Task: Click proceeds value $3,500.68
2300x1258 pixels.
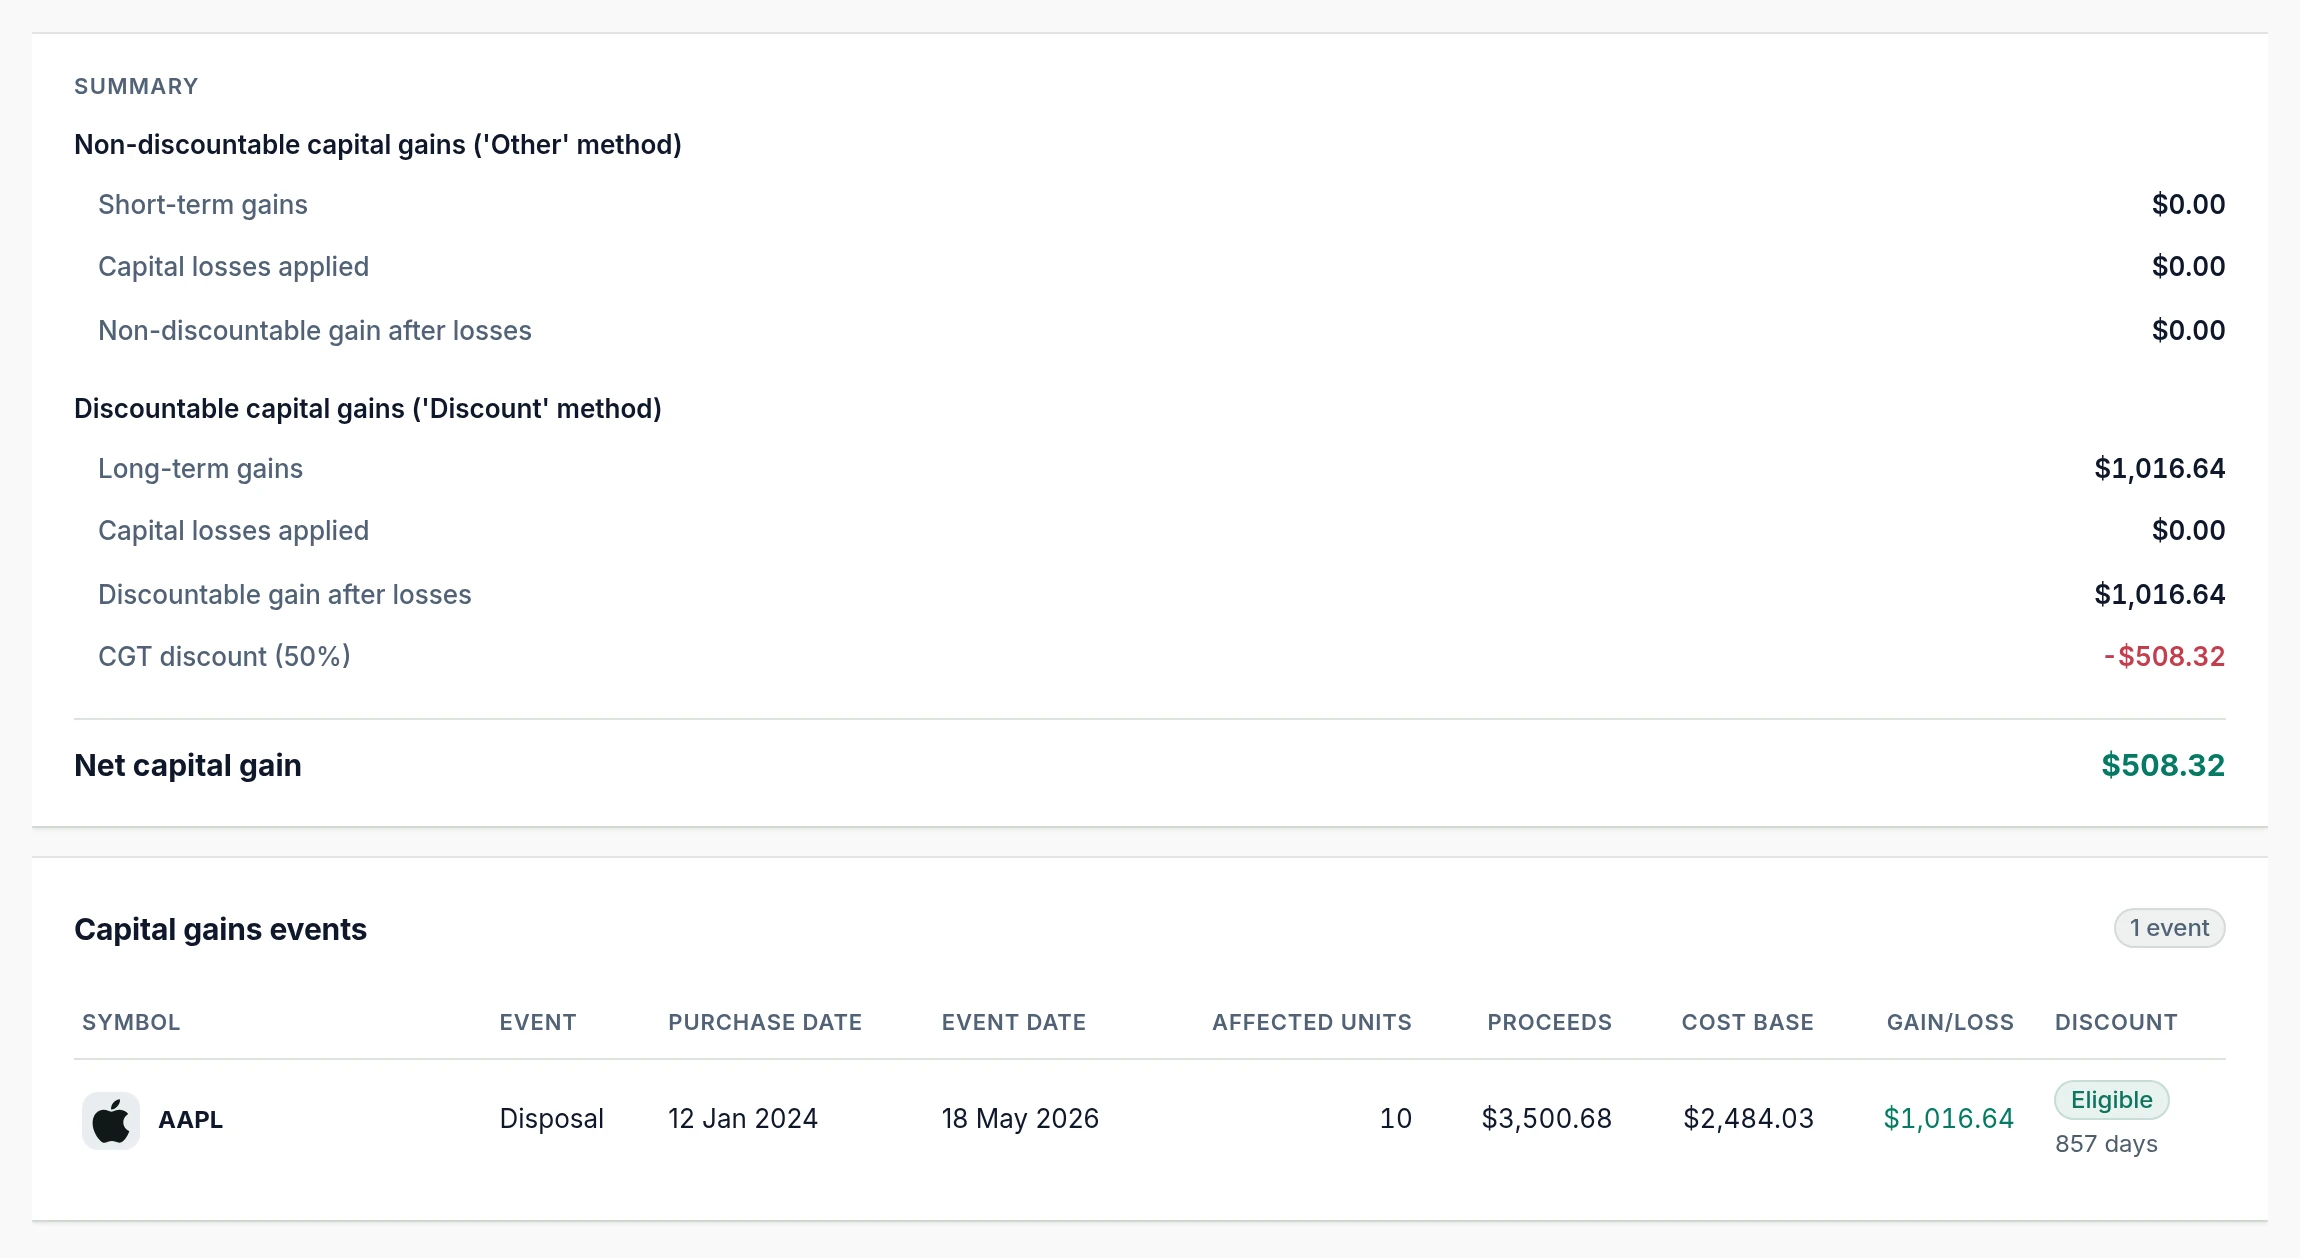Action: tap(1547, 1119)
